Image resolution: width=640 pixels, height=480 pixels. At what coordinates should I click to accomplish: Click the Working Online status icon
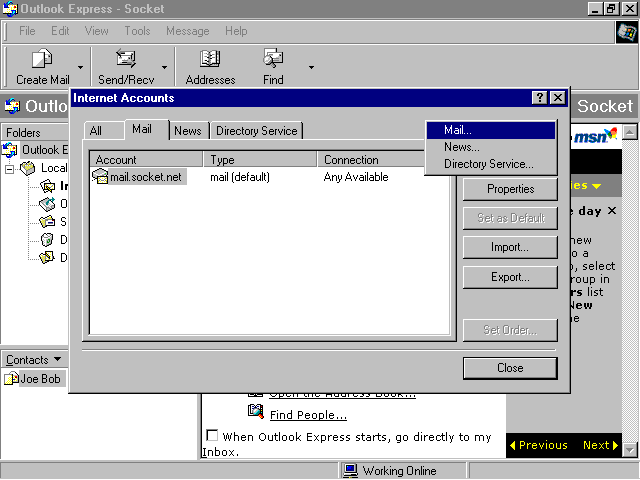pyautogui.click(x=350, y=471)
